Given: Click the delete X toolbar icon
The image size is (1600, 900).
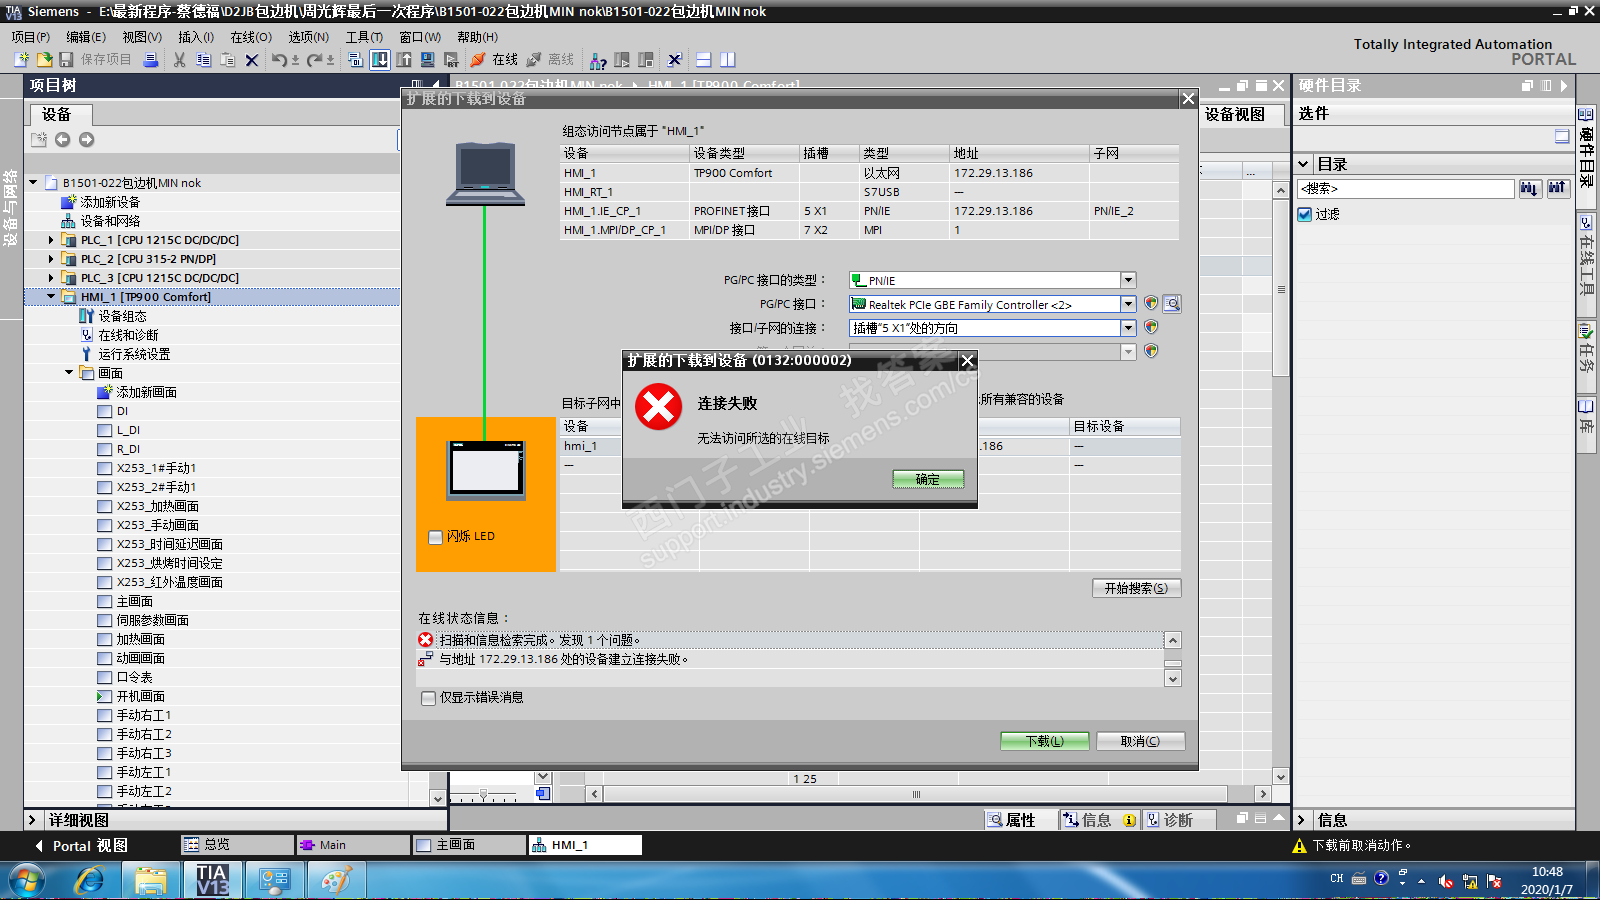Looking at the screenshot, I should pos(252,60).
